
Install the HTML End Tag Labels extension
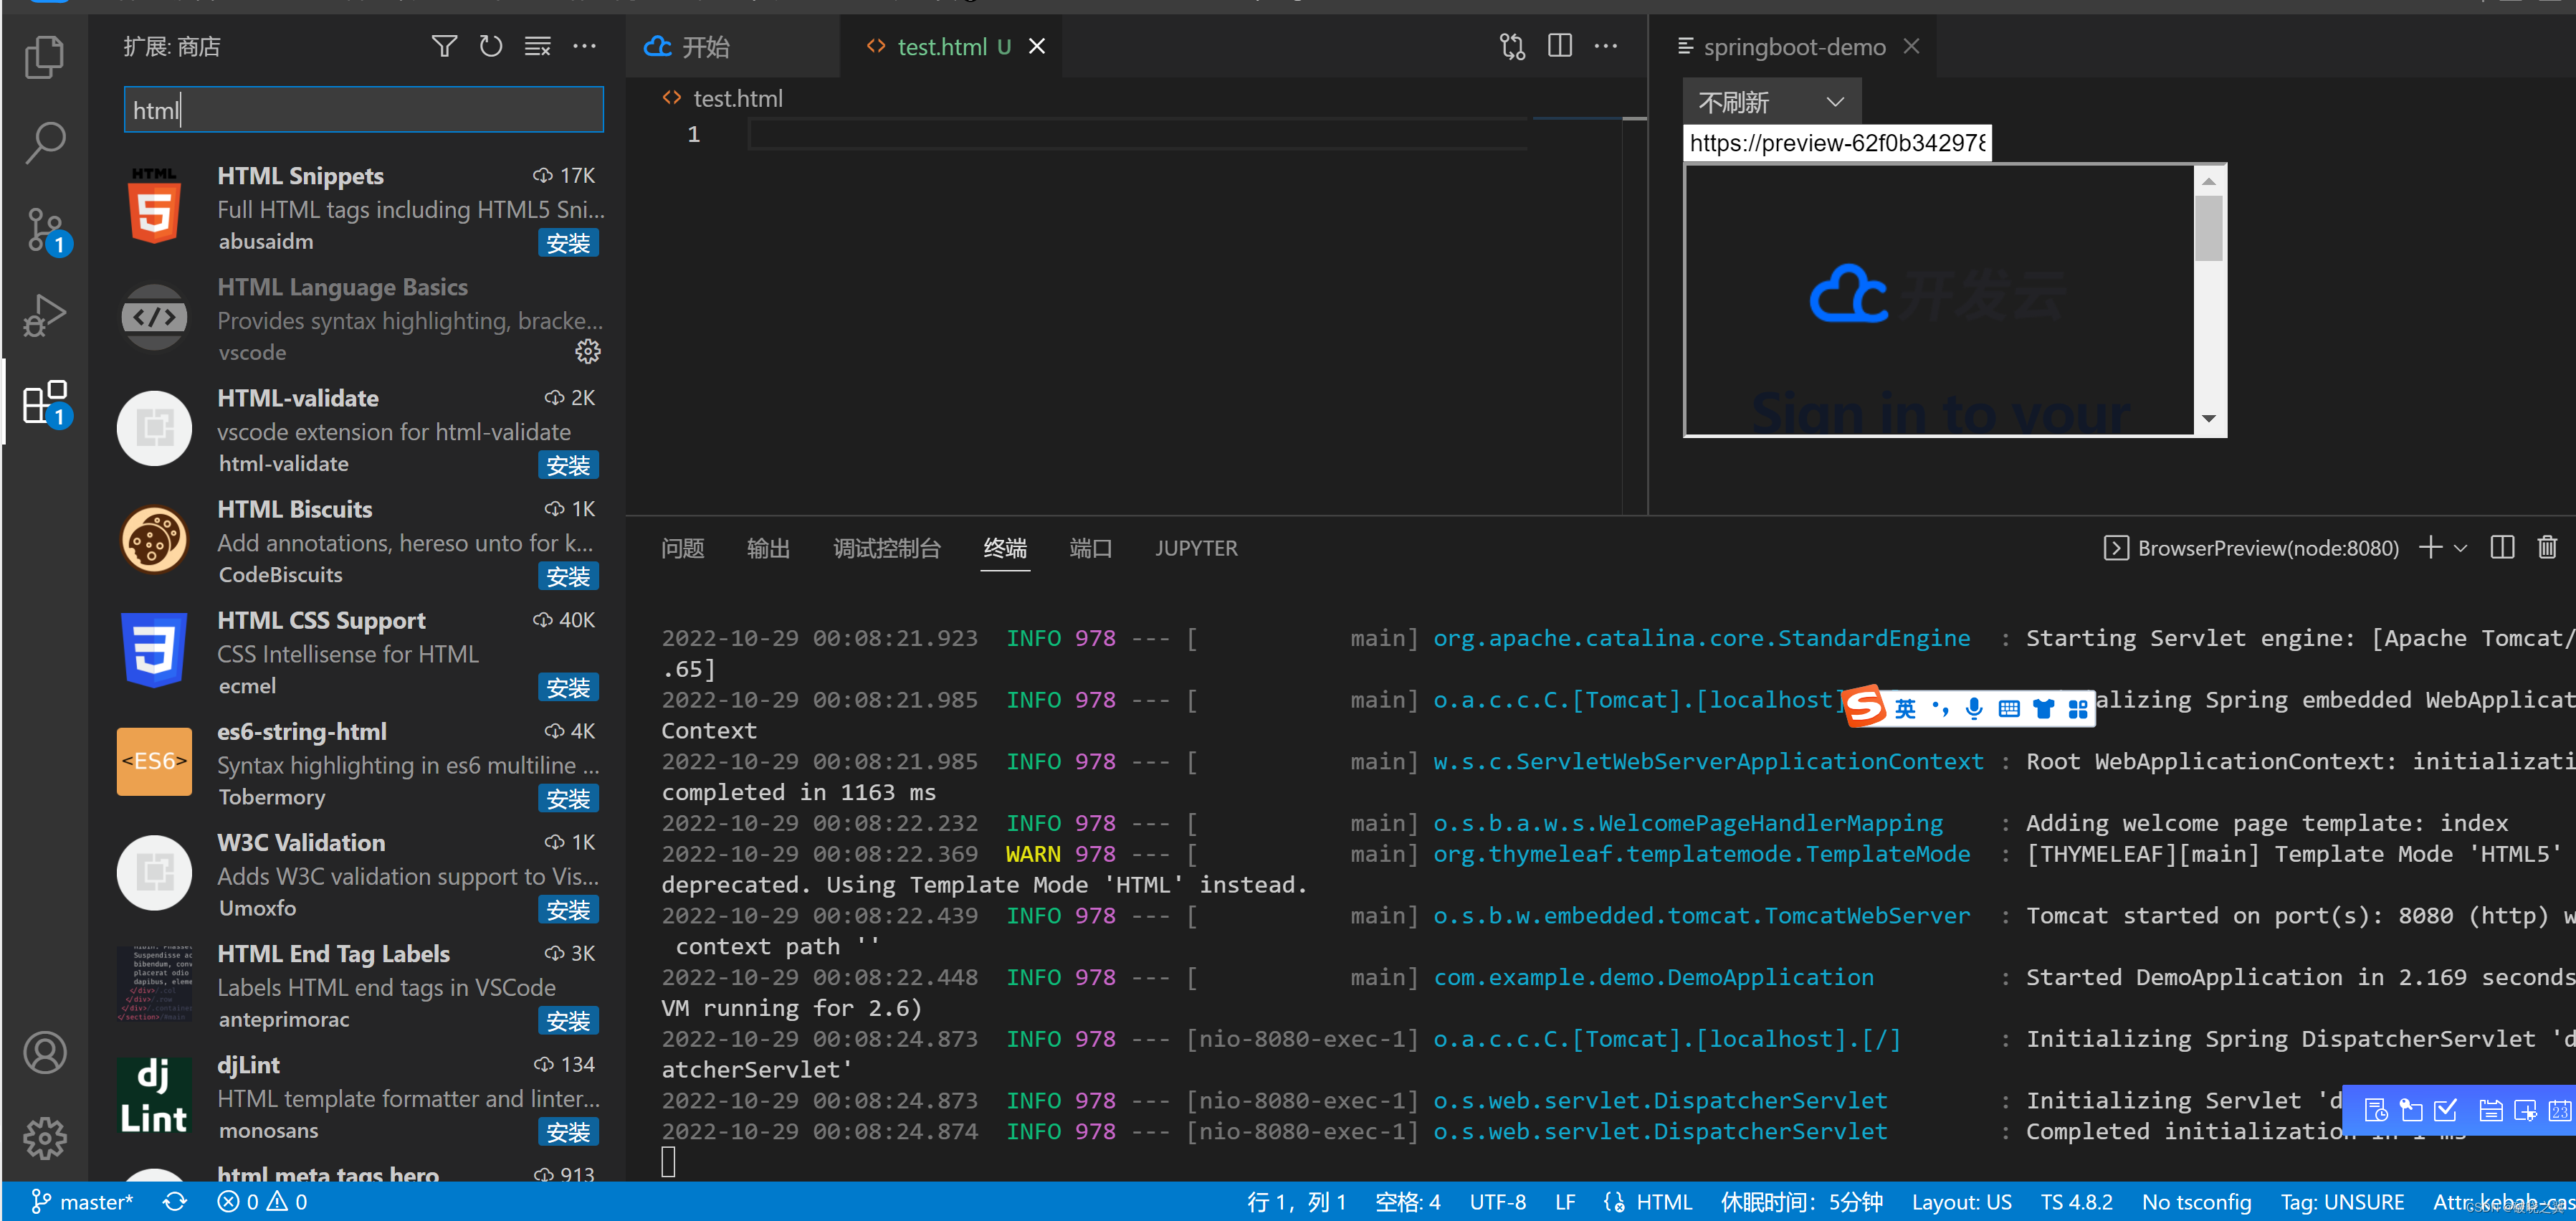click(568, 1020)
